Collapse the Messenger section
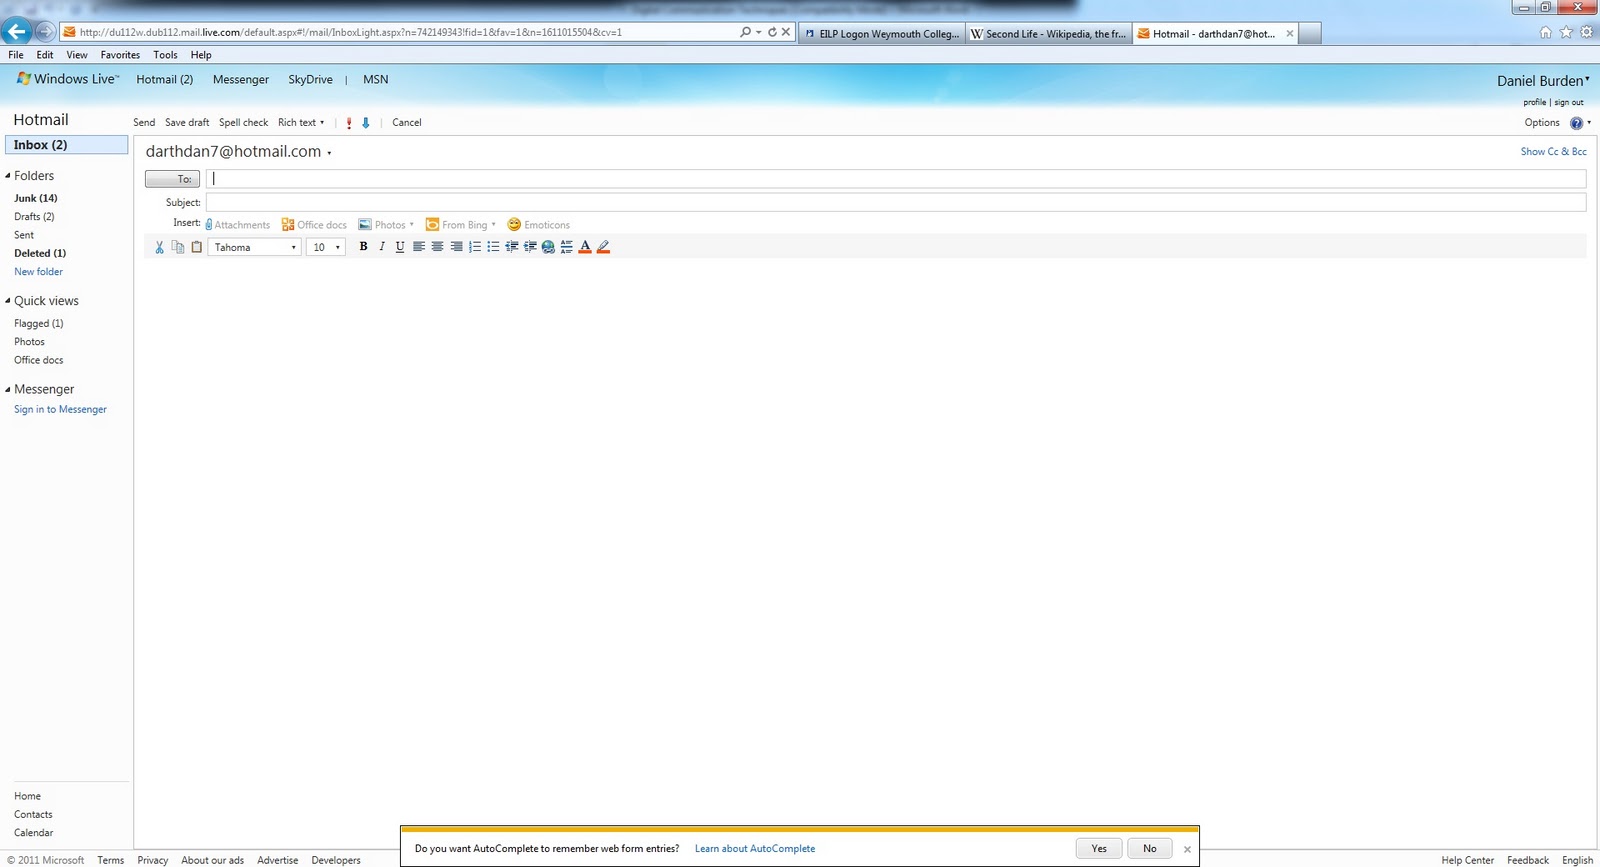Viewport: 1600px width, 867px height. click(8, 390)
